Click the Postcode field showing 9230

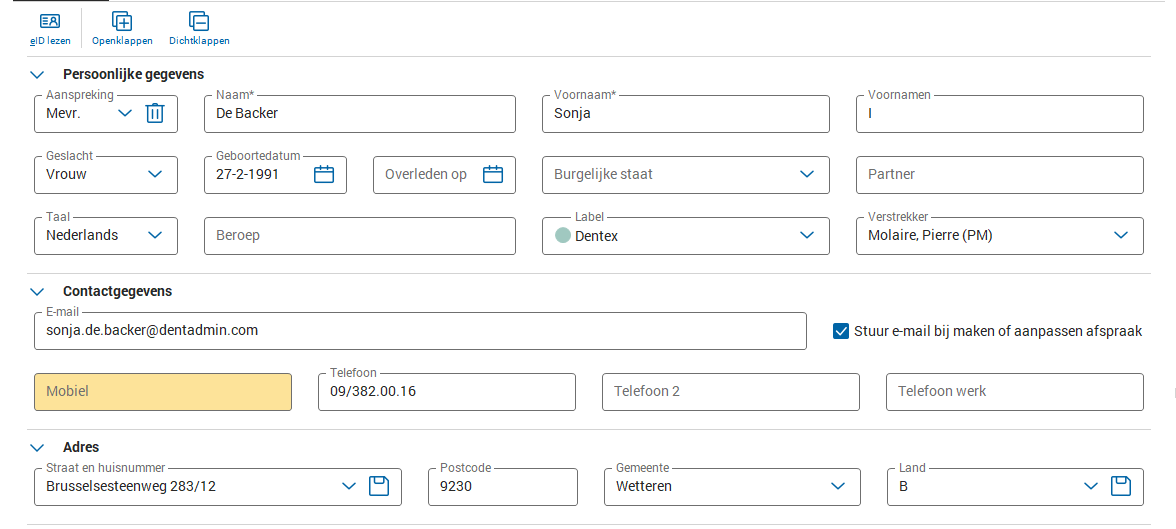[503, 487]
